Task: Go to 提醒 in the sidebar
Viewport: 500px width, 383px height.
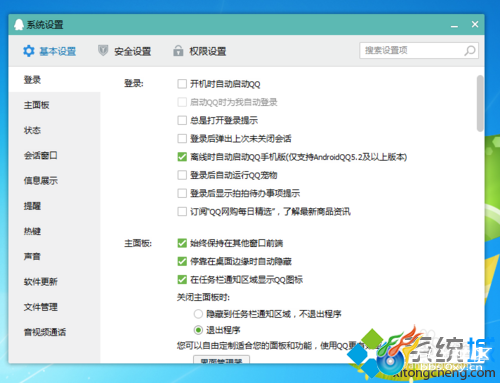Action: [x=54, y=206]
